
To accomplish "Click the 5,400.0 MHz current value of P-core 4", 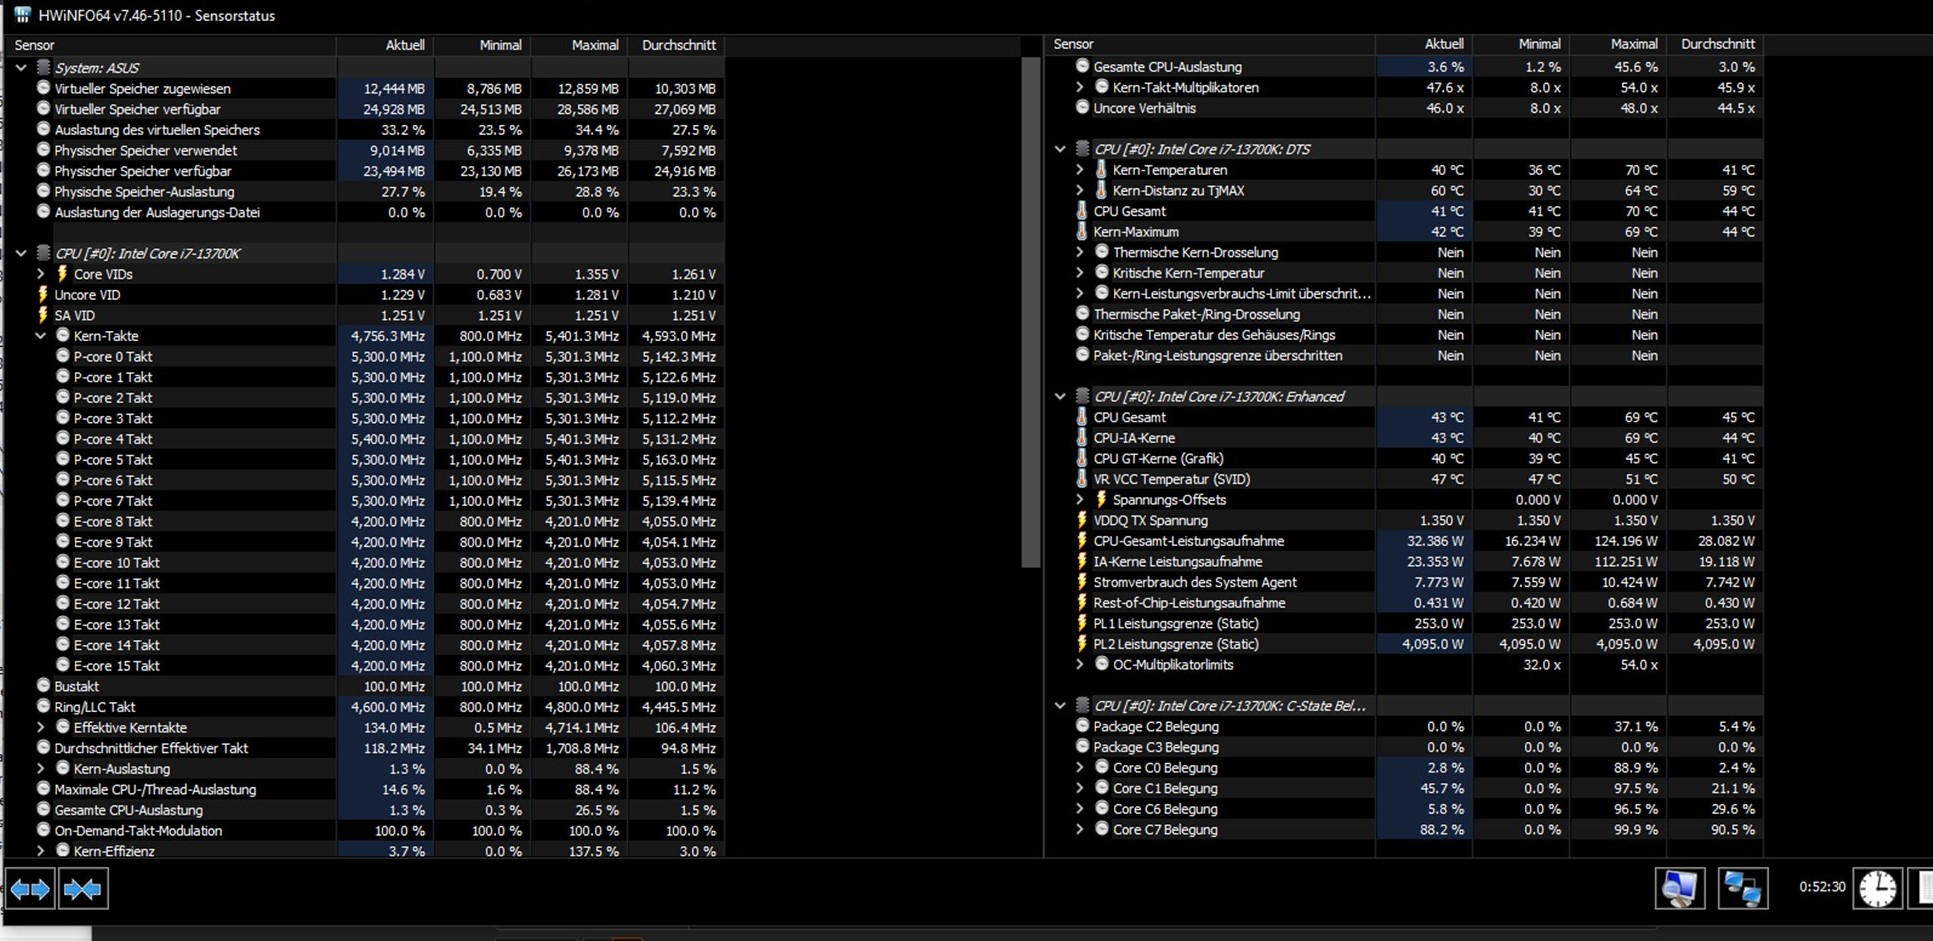I will pos(388,439).
